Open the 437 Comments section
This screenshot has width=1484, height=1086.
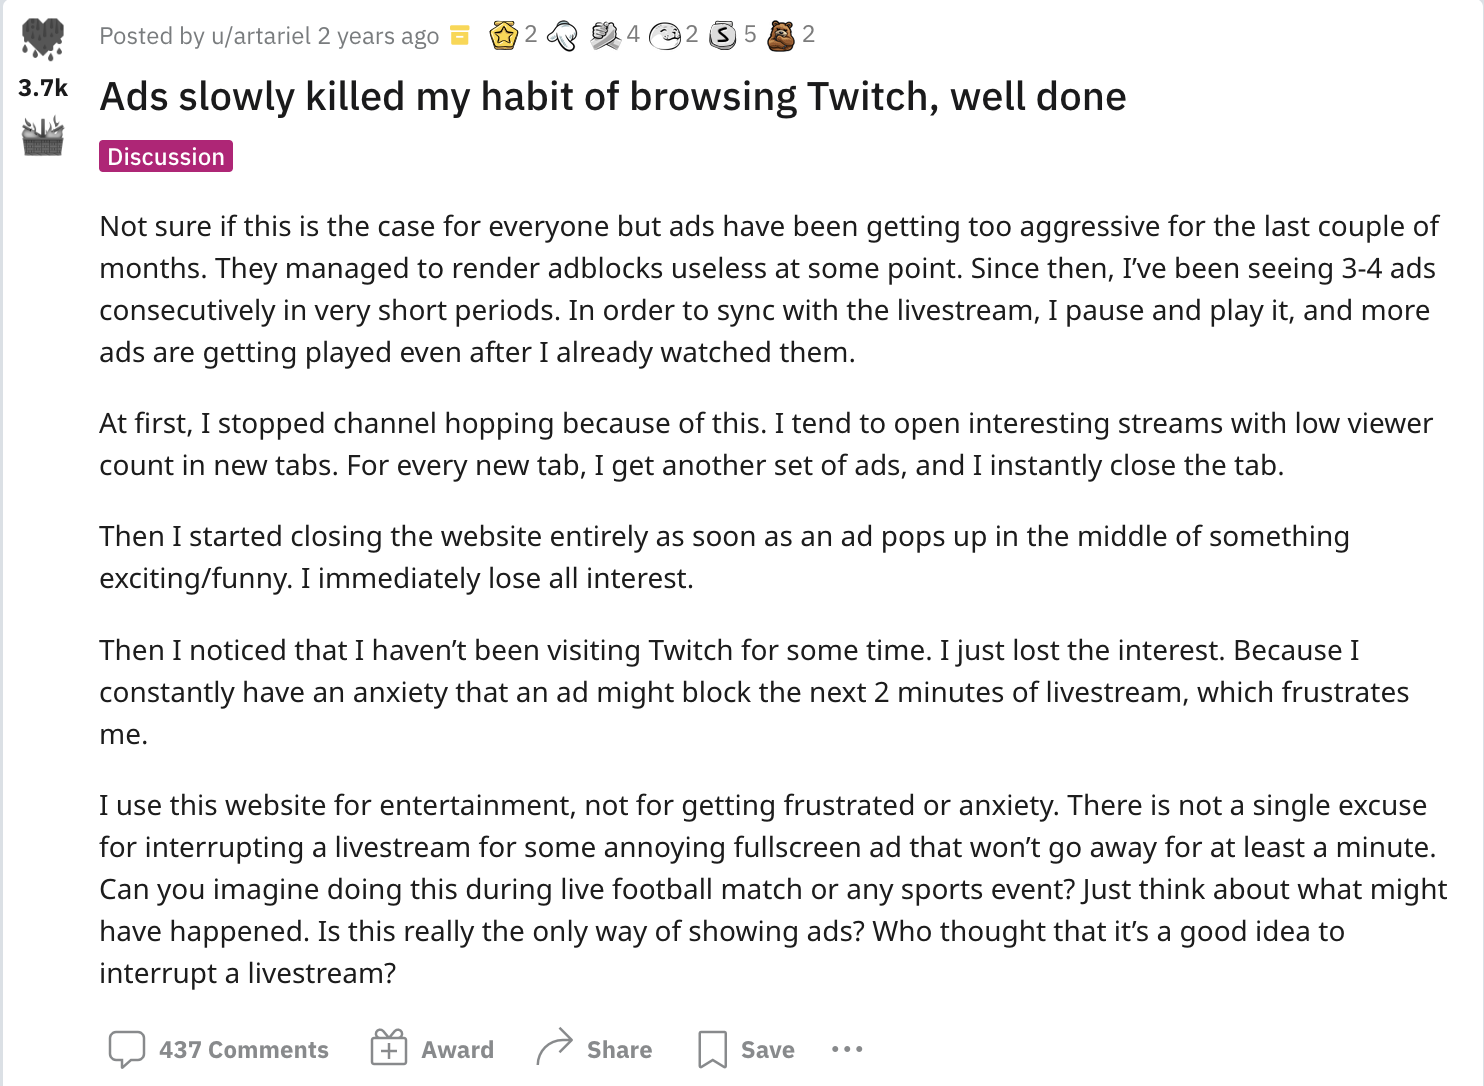pyautogui.click(x=218, y=1049)
